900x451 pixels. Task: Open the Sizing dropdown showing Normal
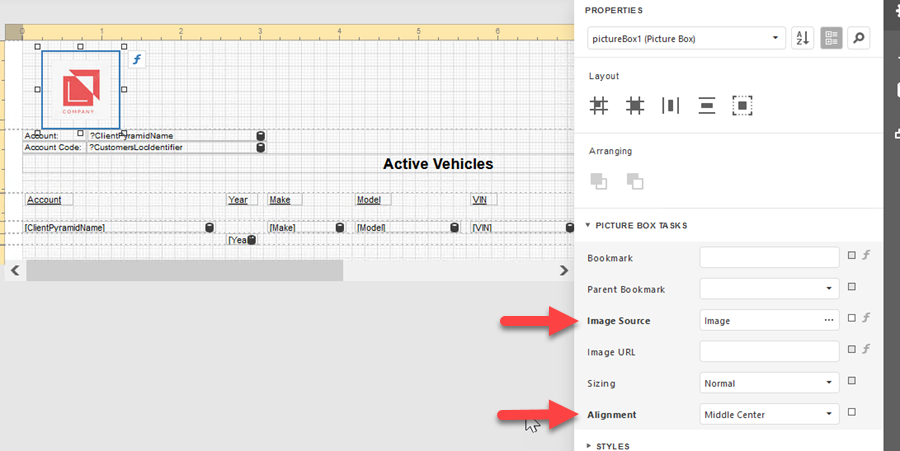point(769,382)
